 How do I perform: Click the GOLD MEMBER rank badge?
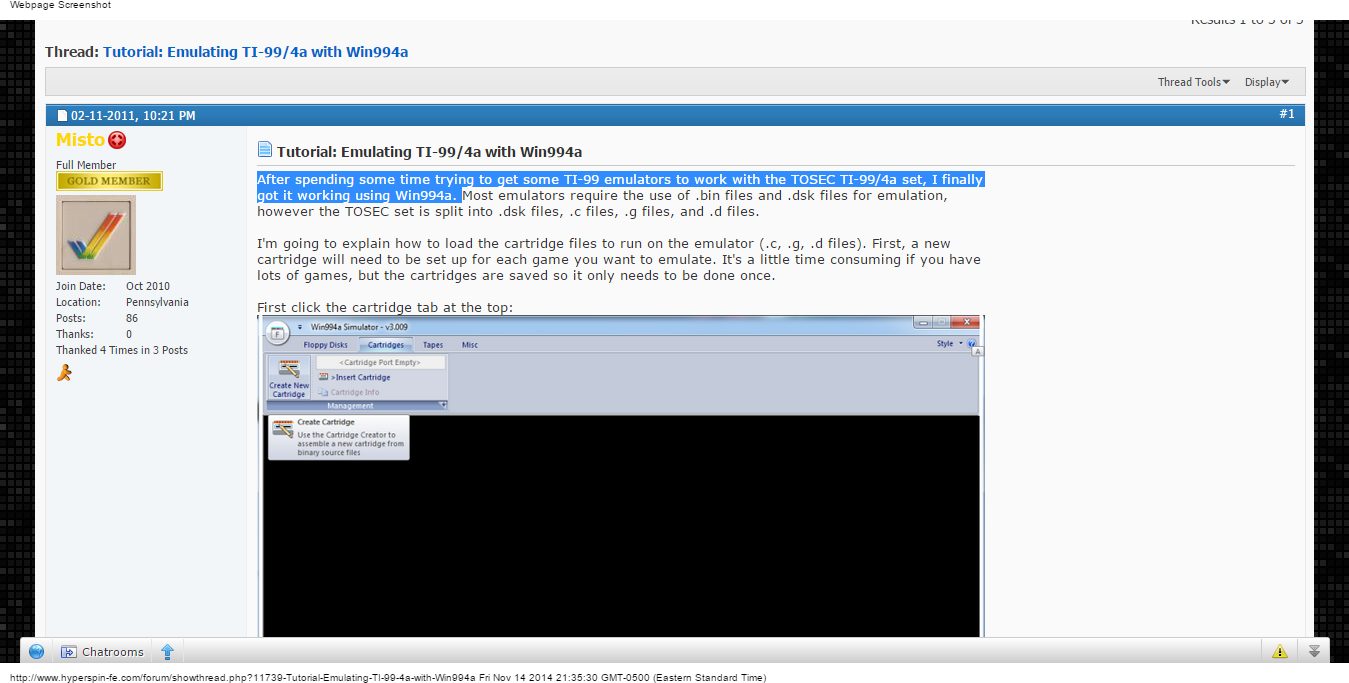[x=109, y=181]
